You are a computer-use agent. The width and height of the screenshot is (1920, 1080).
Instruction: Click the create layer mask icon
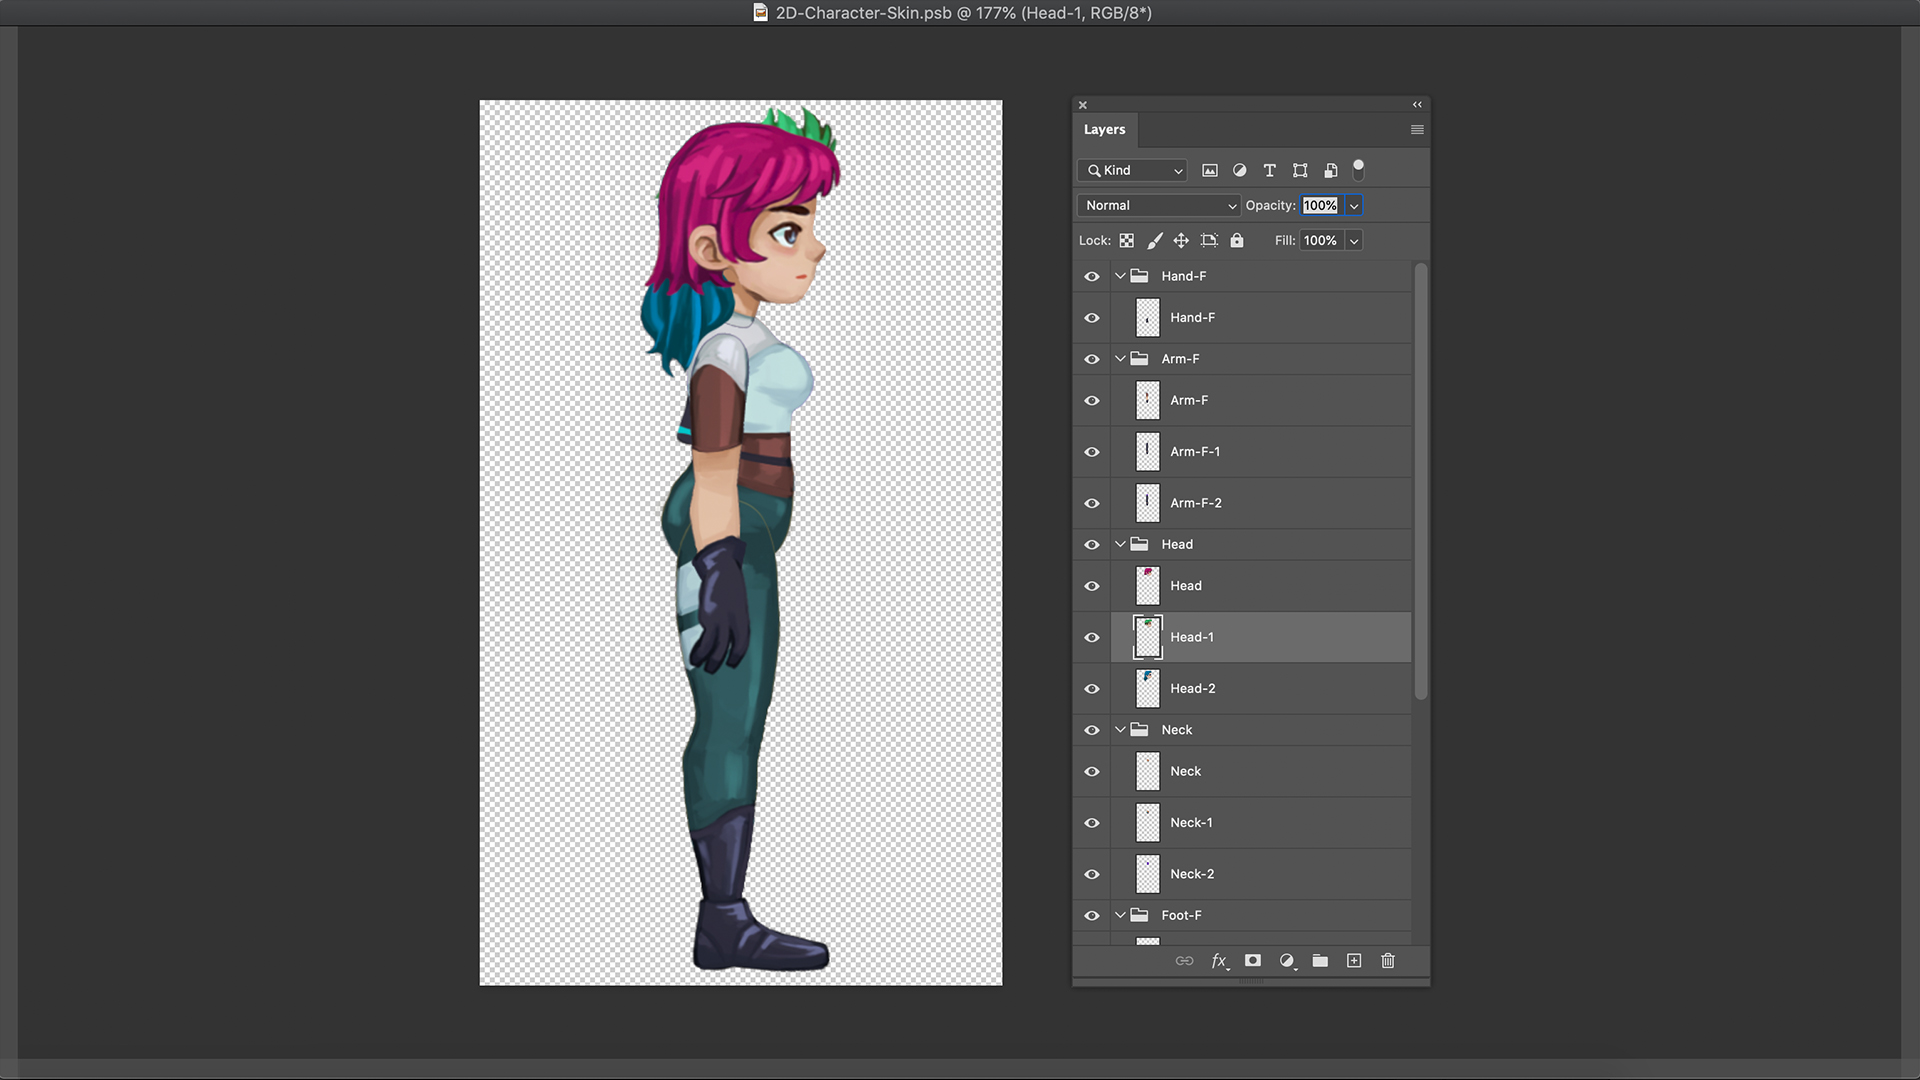1253,960
